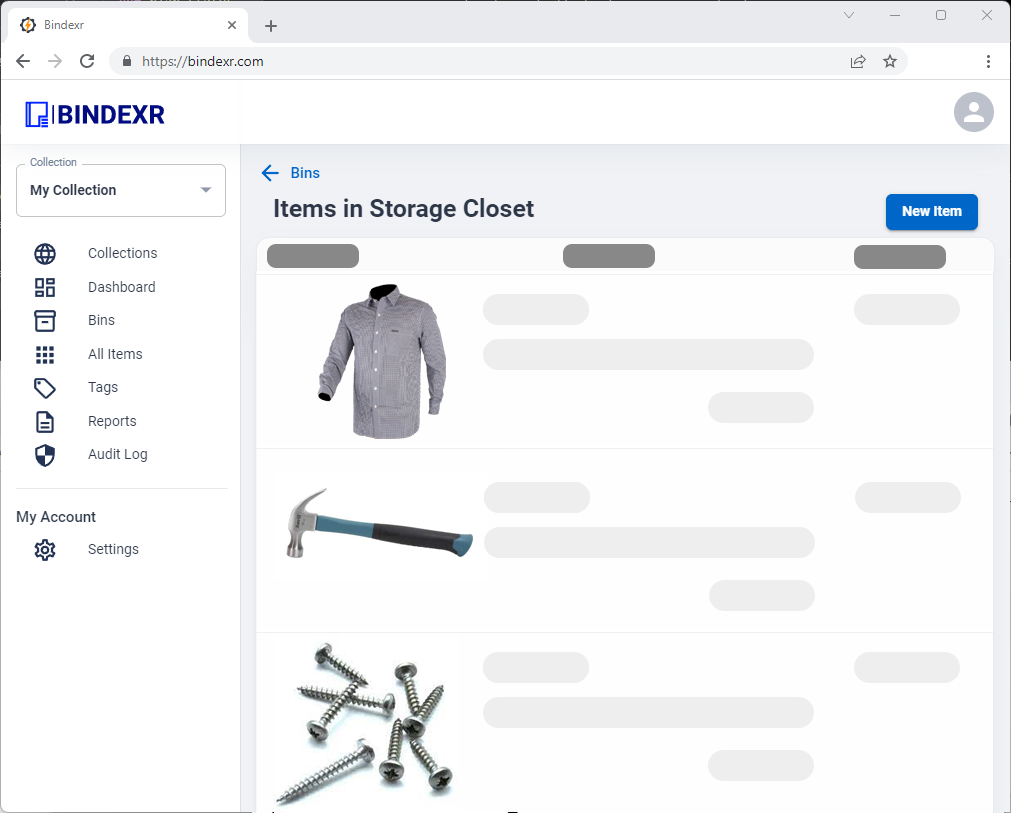Open tab search chevron in title bar

point(849,15)
